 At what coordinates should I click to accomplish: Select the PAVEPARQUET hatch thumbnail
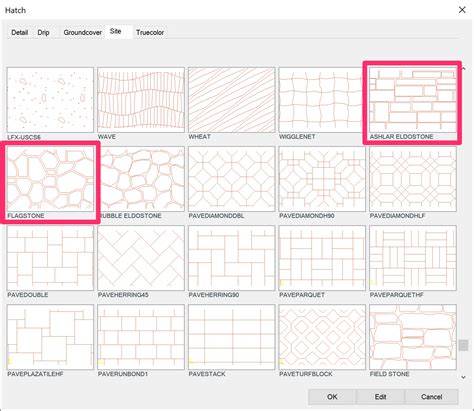322,258
